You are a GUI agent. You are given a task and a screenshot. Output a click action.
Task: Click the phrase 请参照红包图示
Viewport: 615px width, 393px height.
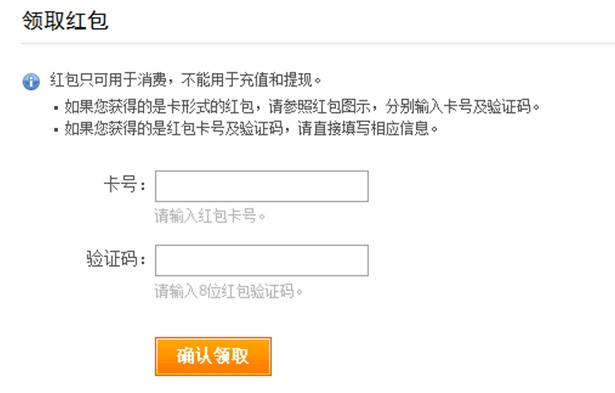320,106
